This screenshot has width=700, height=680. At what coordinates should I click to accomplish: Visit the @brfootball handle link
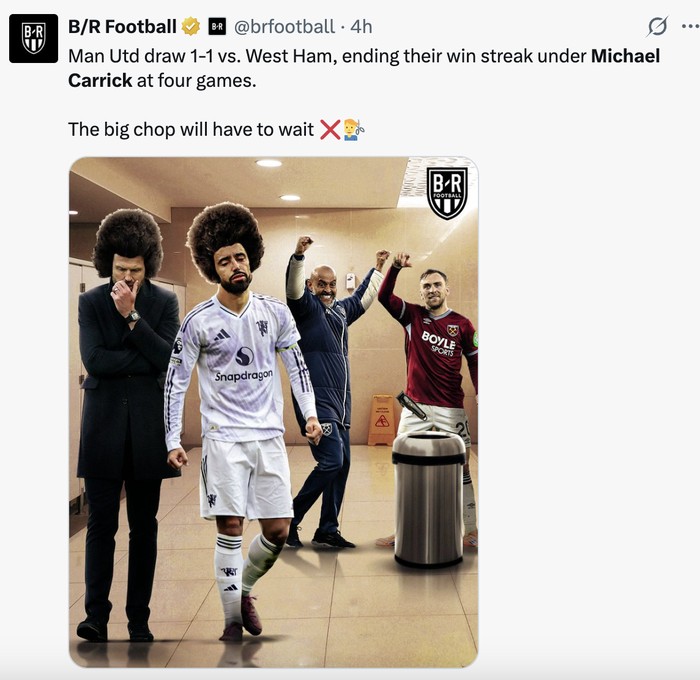coord(284,27)
